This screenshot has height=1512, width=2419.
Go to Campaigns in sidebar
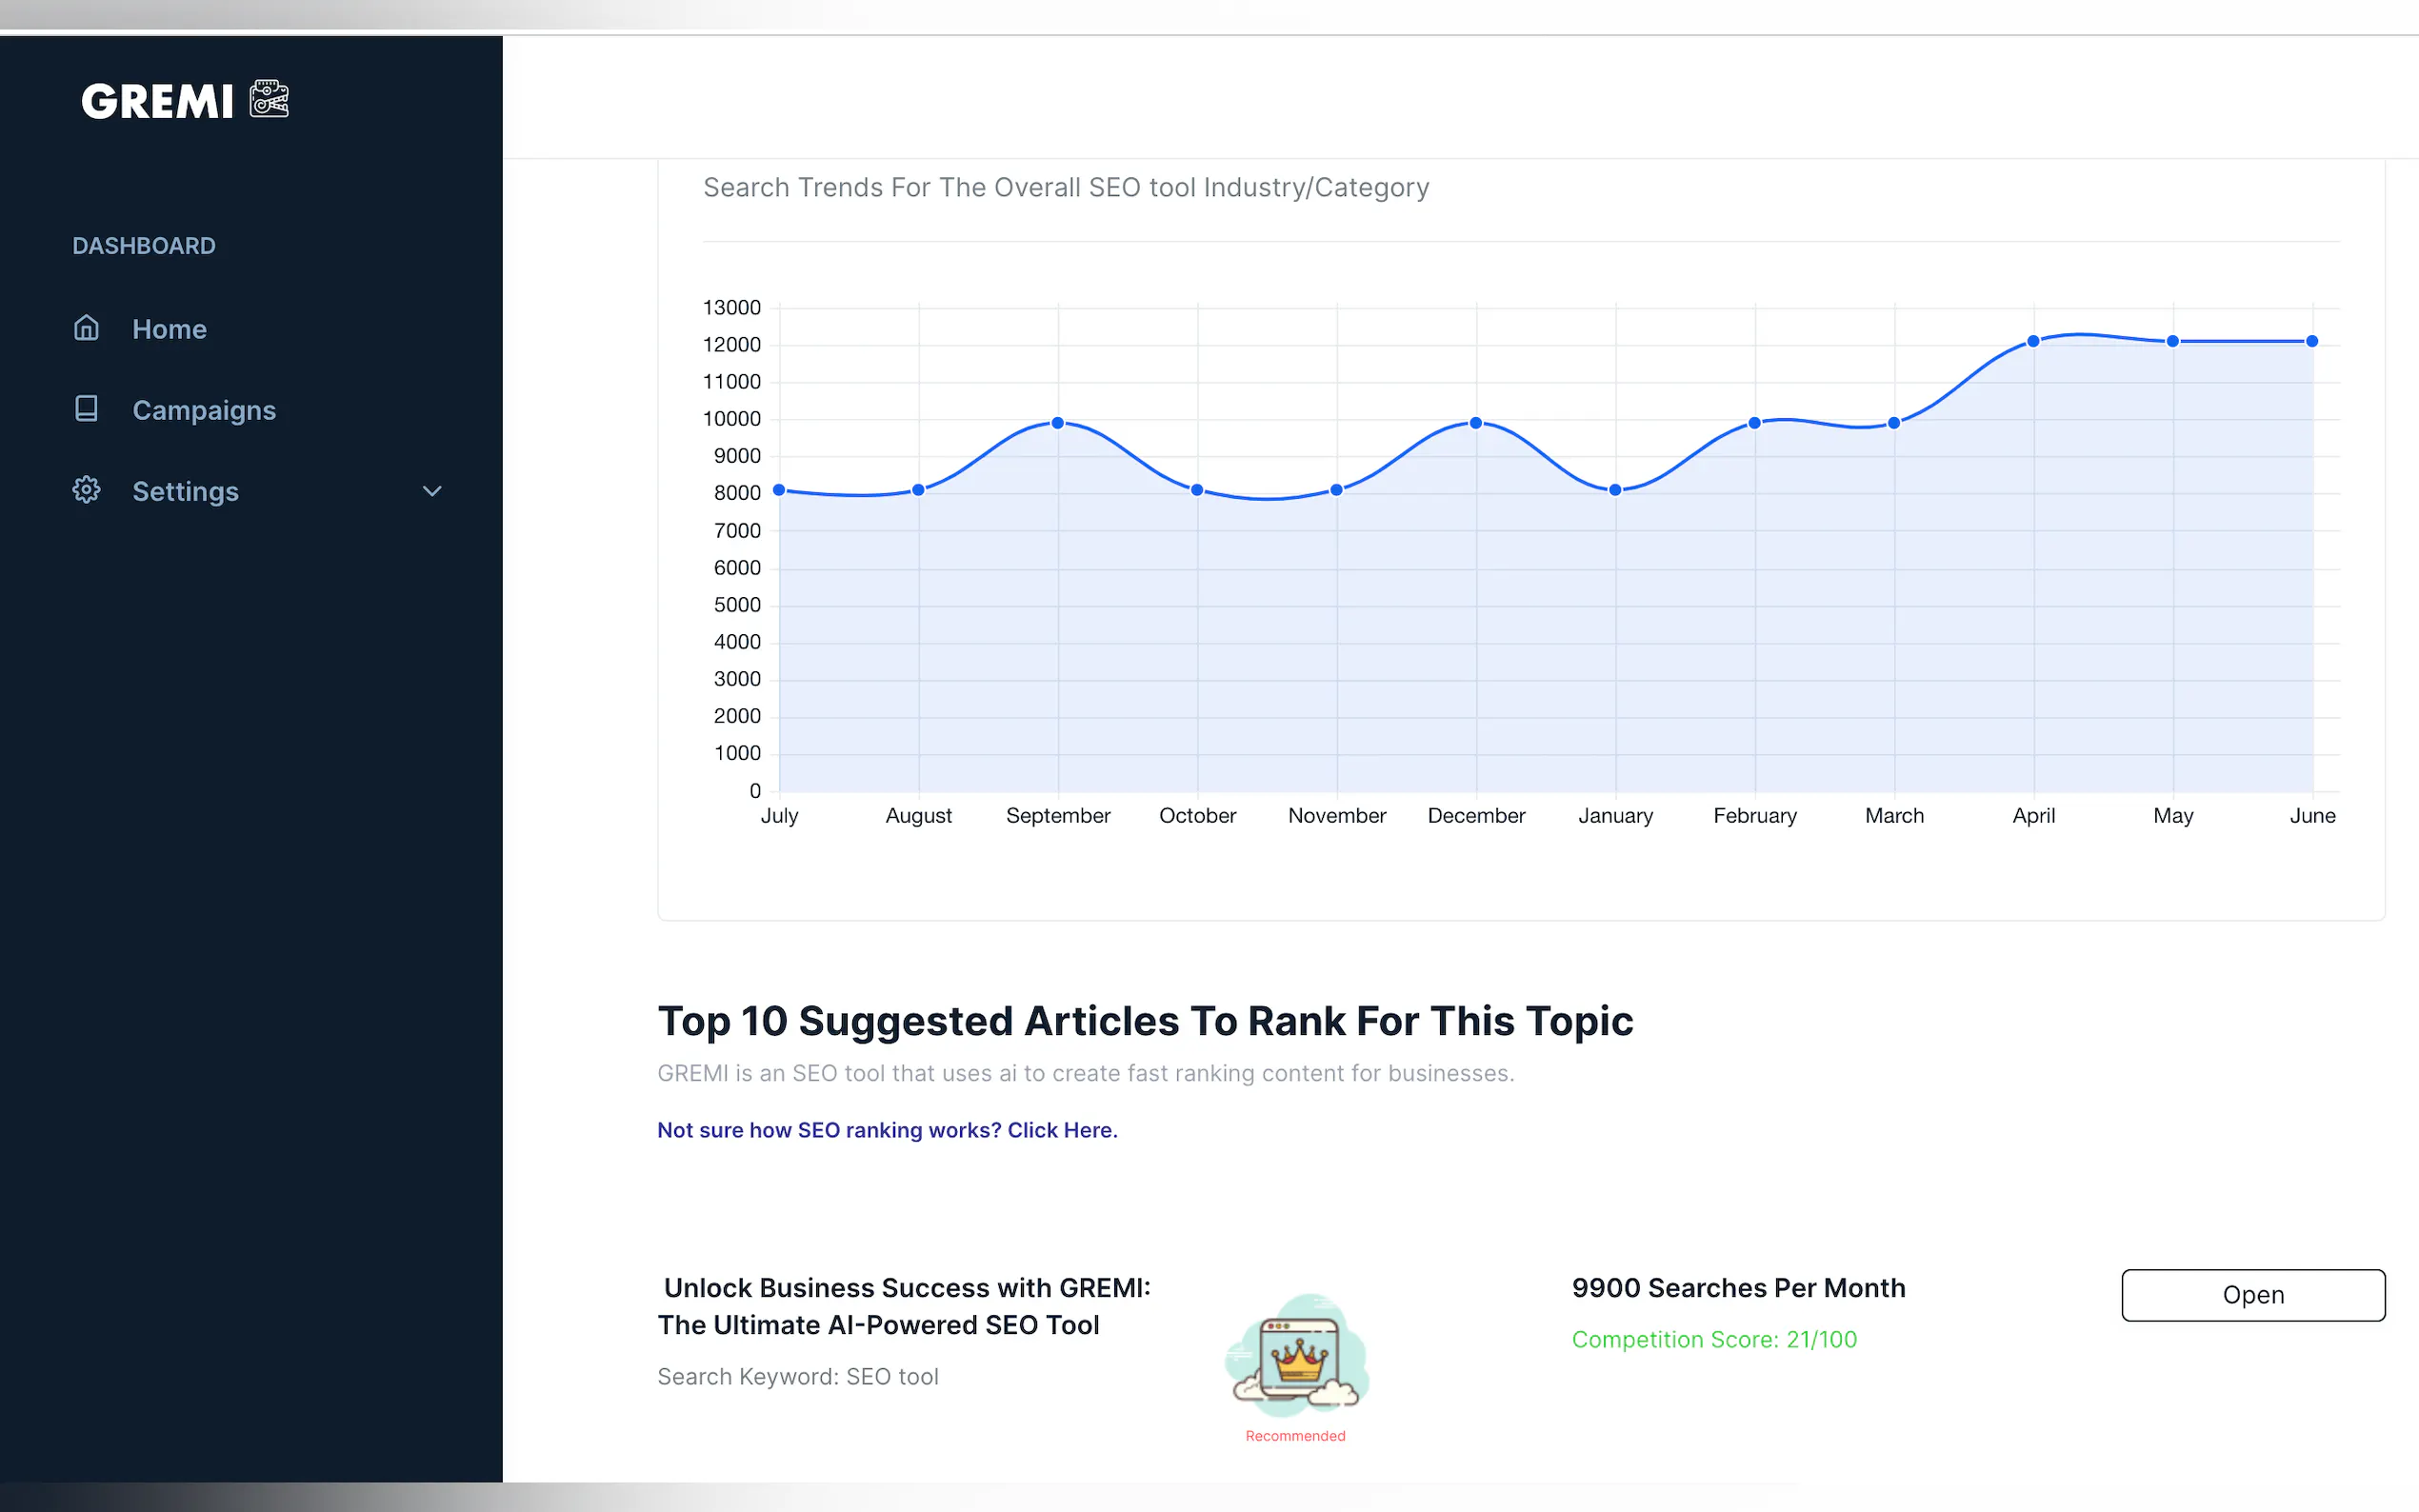pyautogui.click(x=204, y=410)
